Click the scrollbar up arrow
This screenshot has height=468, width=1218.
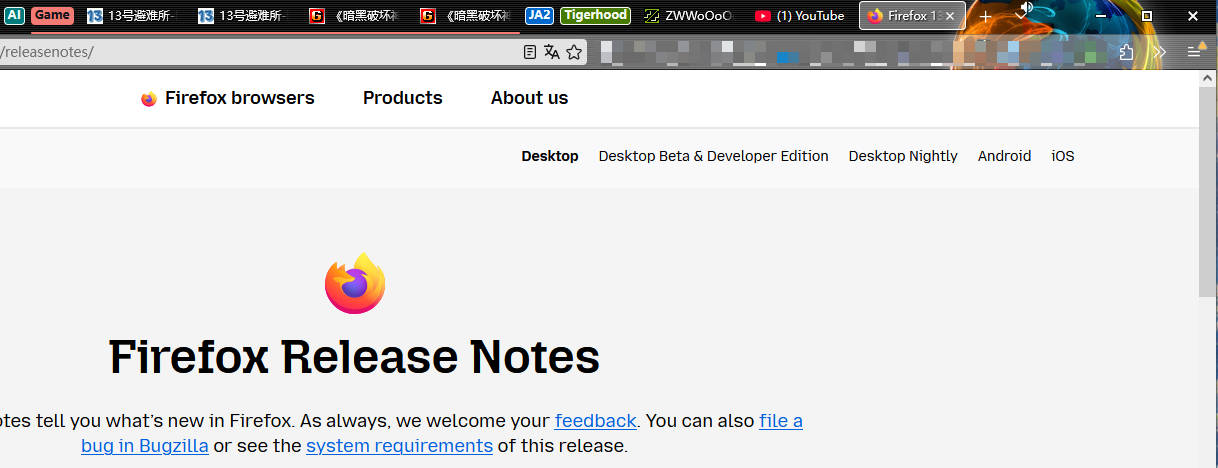tap(1208, 78)
